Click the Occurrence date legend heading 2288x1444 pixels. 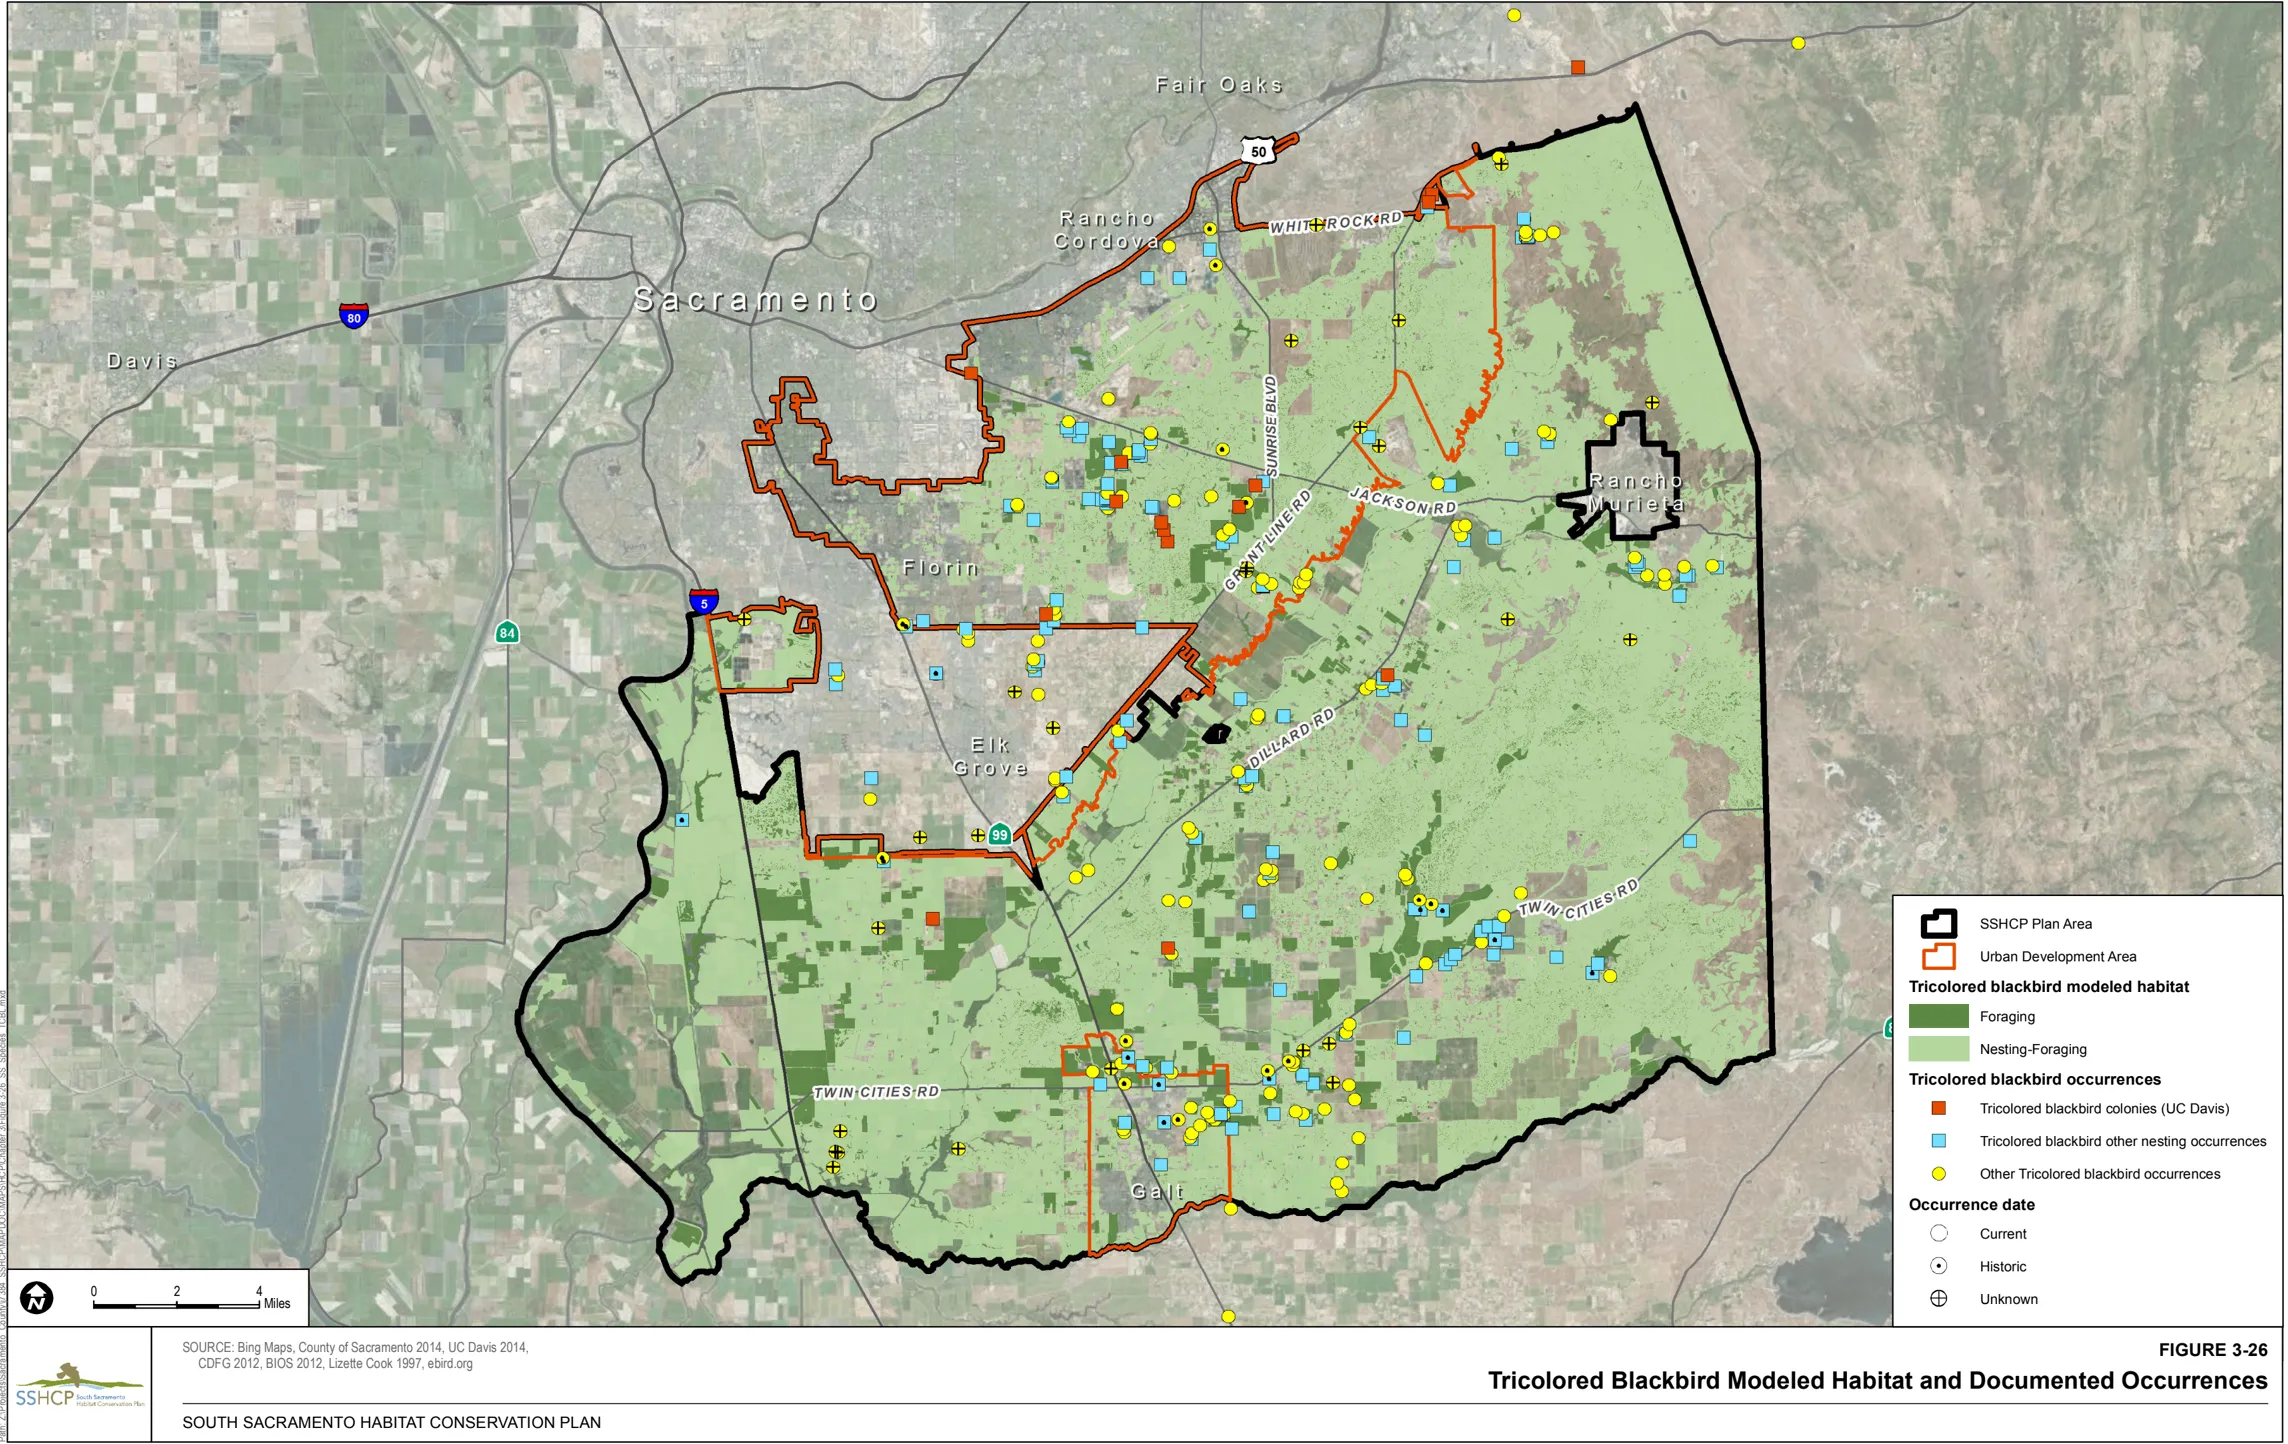tap(1971, 1204)
